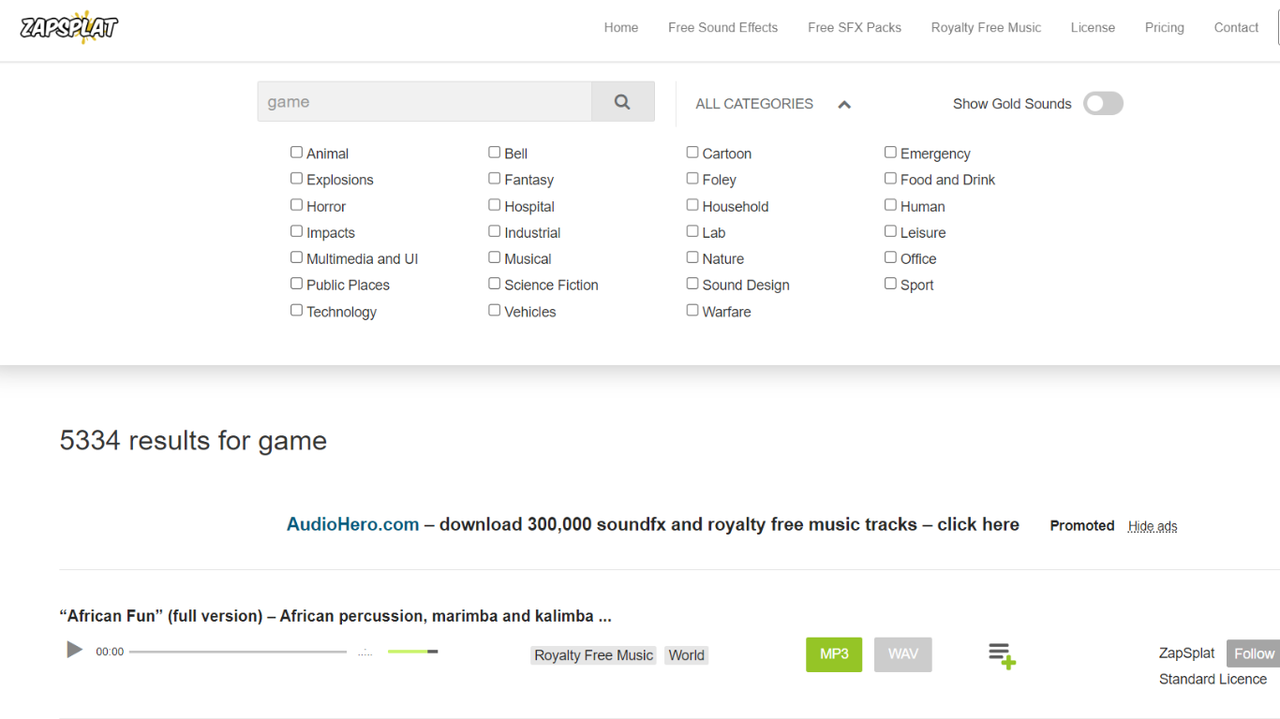1280x719 pixels.
Task: Click the Hide ads link
Action: point(1153,526)
